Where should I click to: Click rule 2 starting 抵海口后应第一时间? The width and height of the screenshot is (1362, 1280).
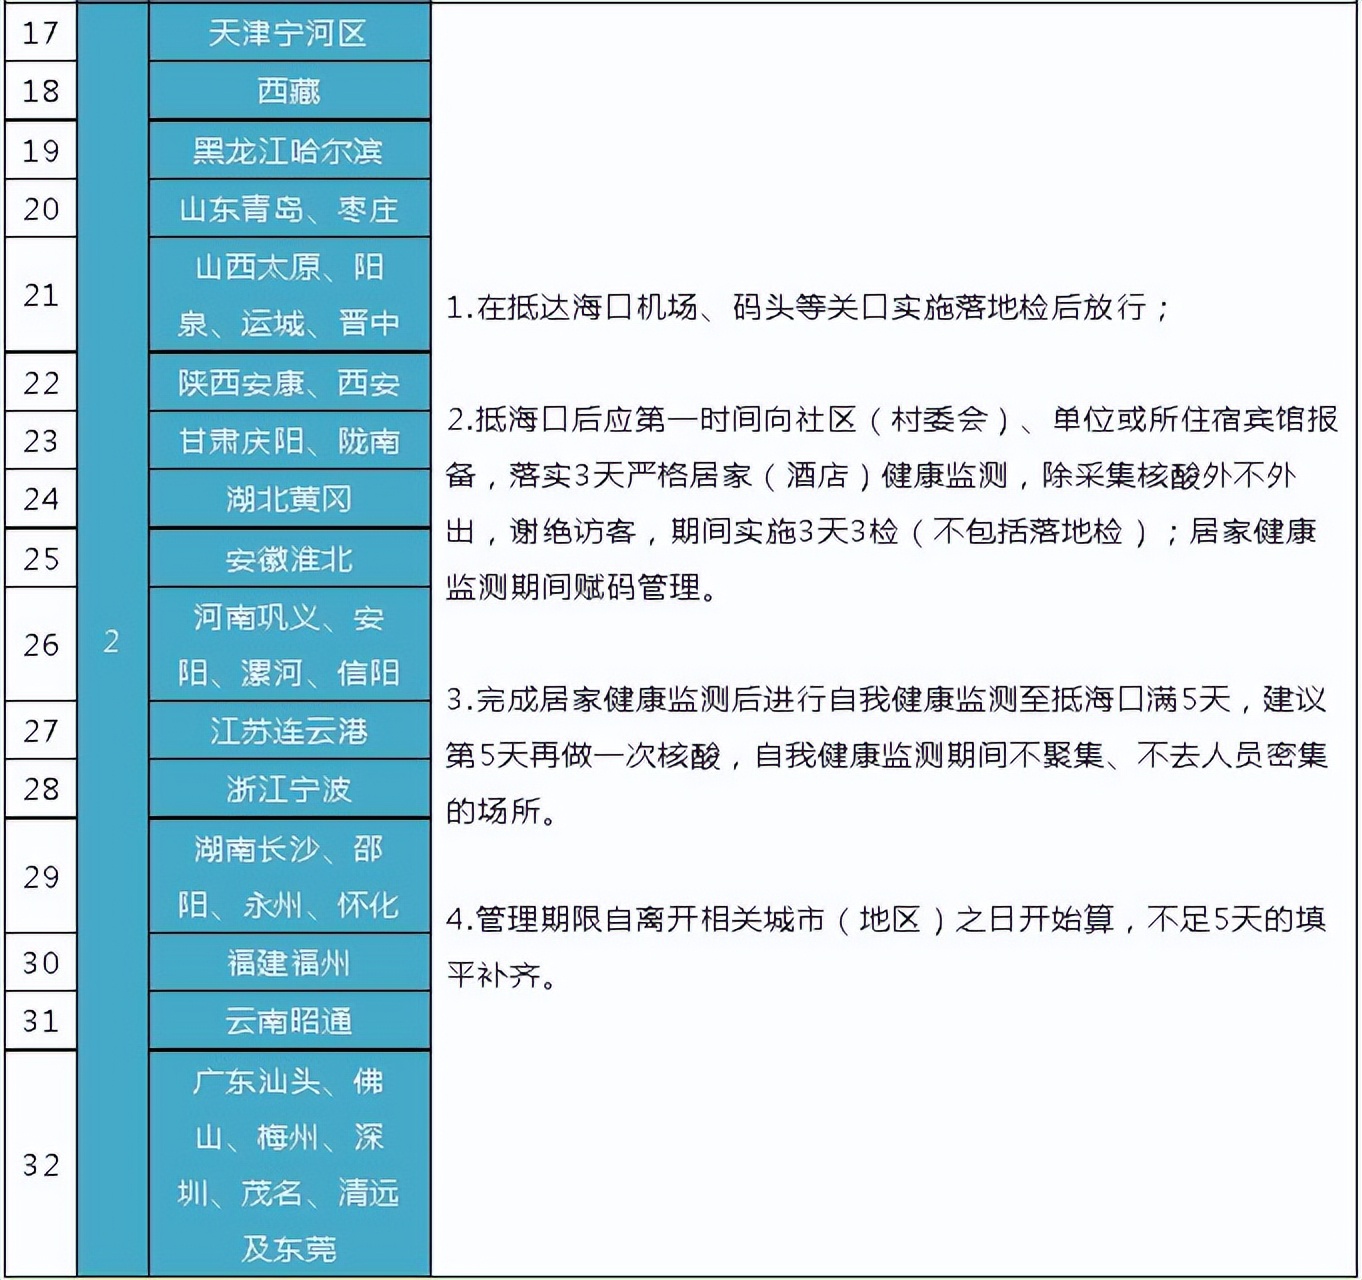[892, 503]
